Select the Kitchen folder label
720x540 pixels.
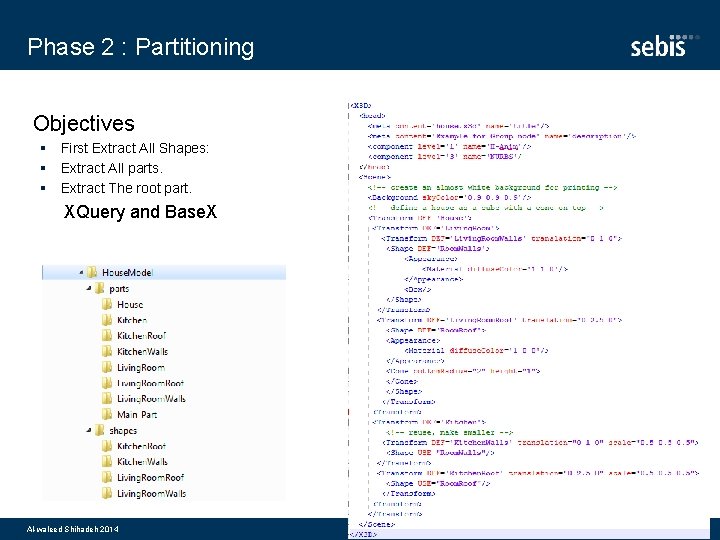pos(132,320)
